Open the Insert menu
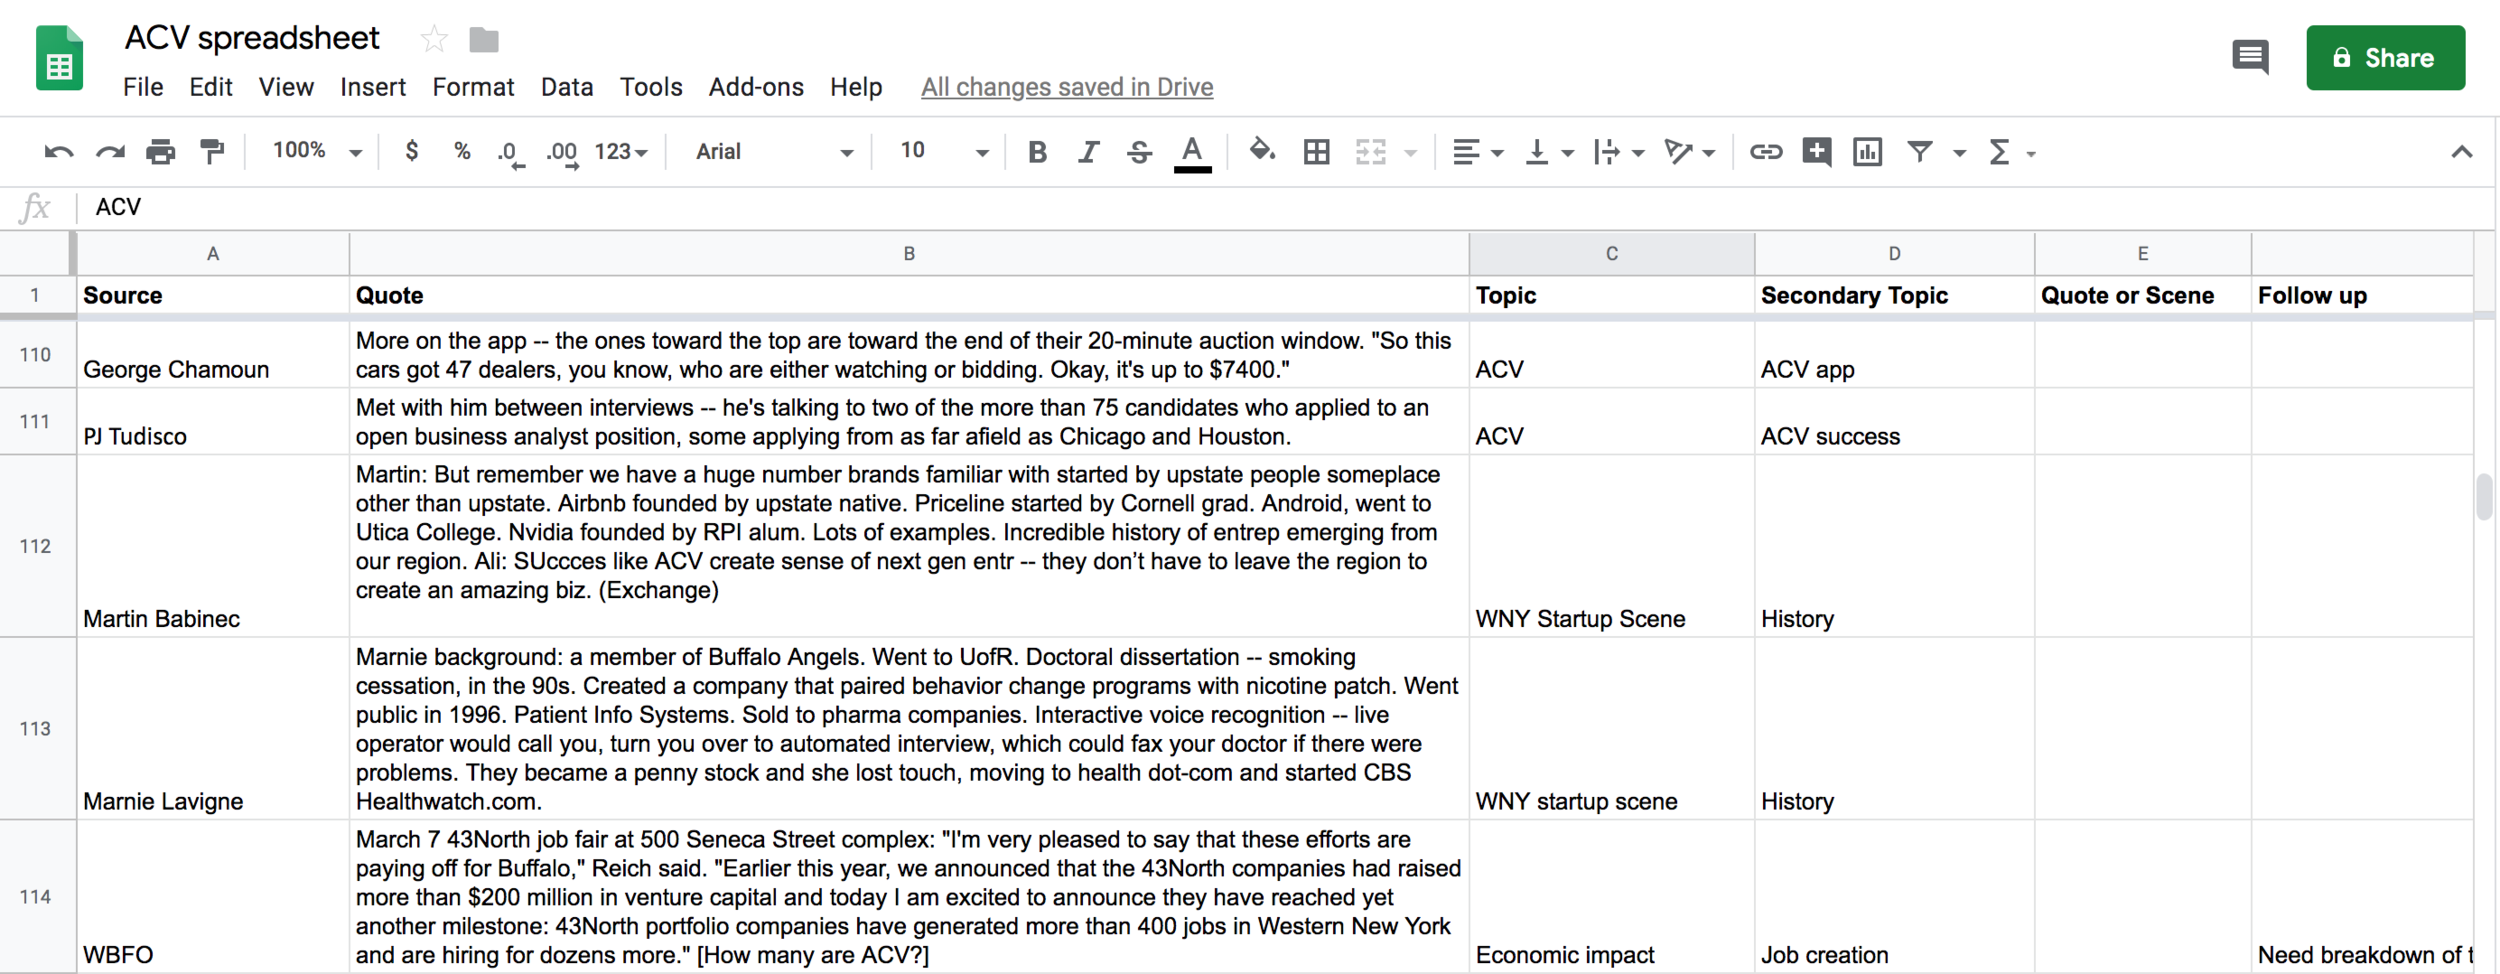The height and width of the screenshot is (974, 2500). 372,87
